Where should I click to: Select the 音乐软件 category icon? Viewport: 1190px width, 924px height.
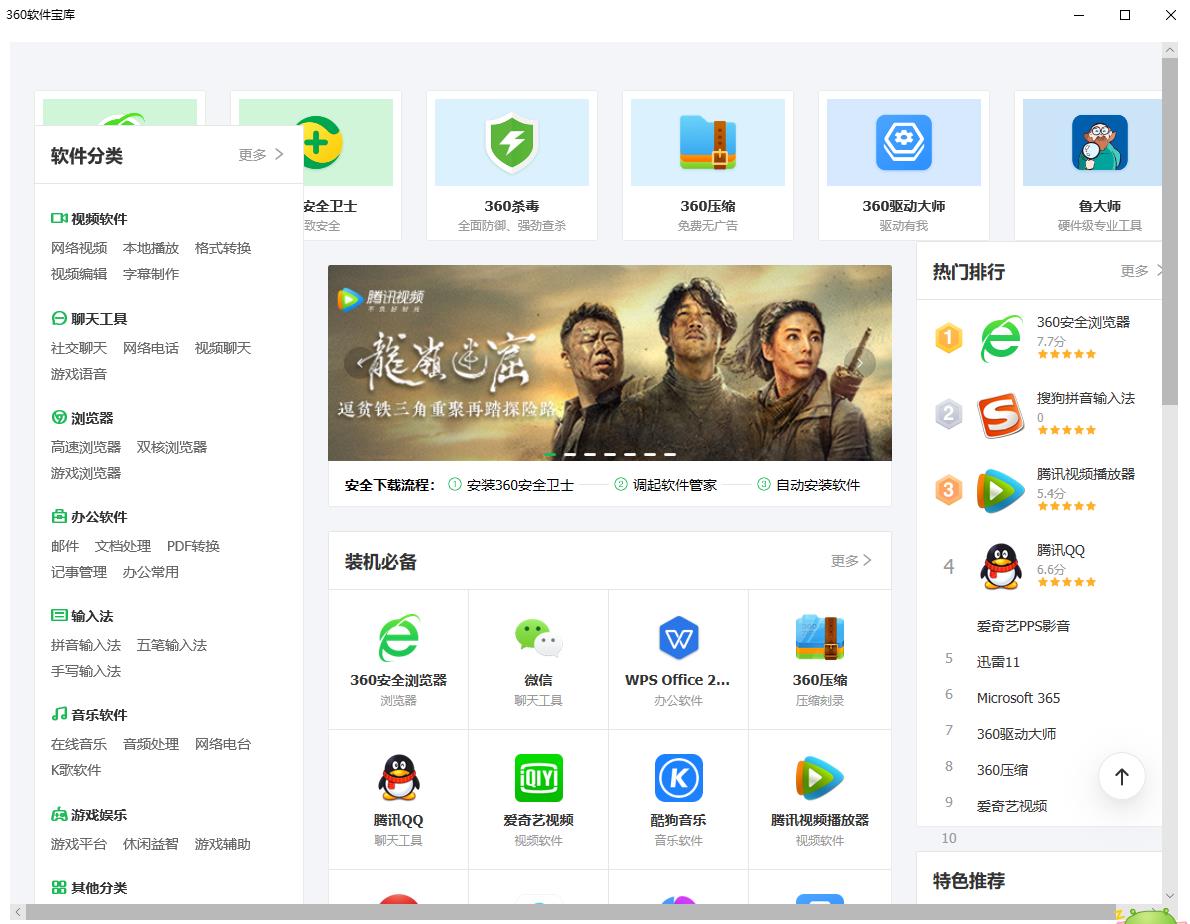click(58, 714)
